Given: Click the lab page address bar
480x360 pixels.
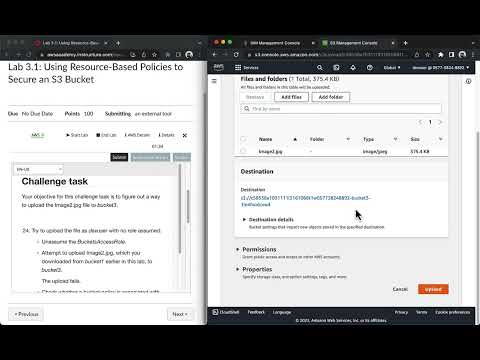Looking at the screenshot, I should tap(83, 55).
